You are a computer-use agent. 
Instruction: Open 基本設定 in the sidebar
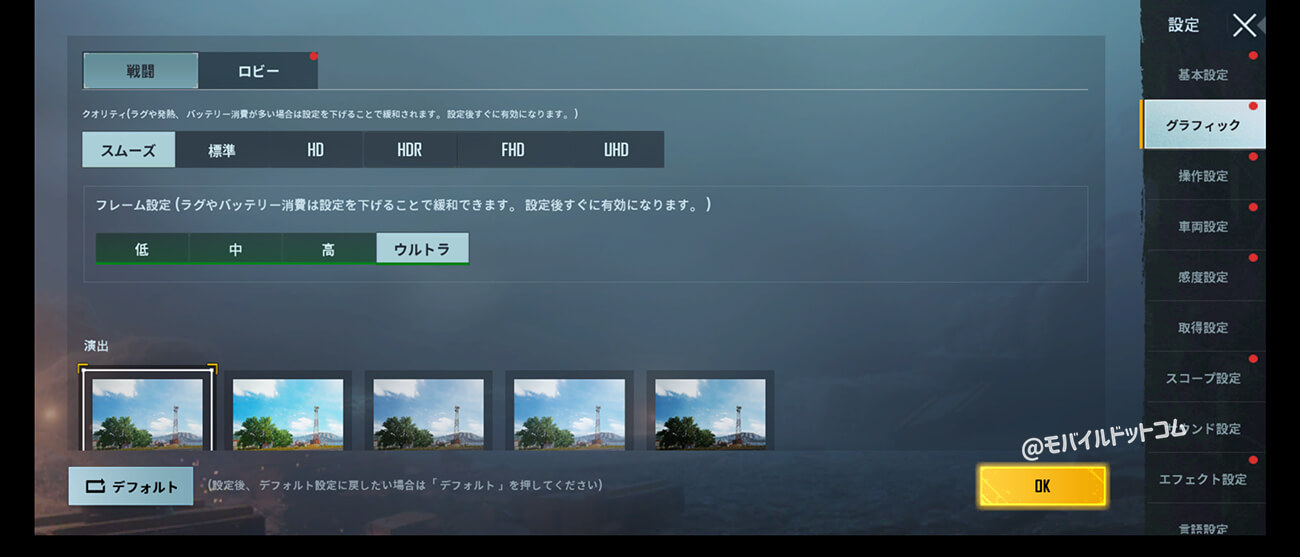point(1202,75)
